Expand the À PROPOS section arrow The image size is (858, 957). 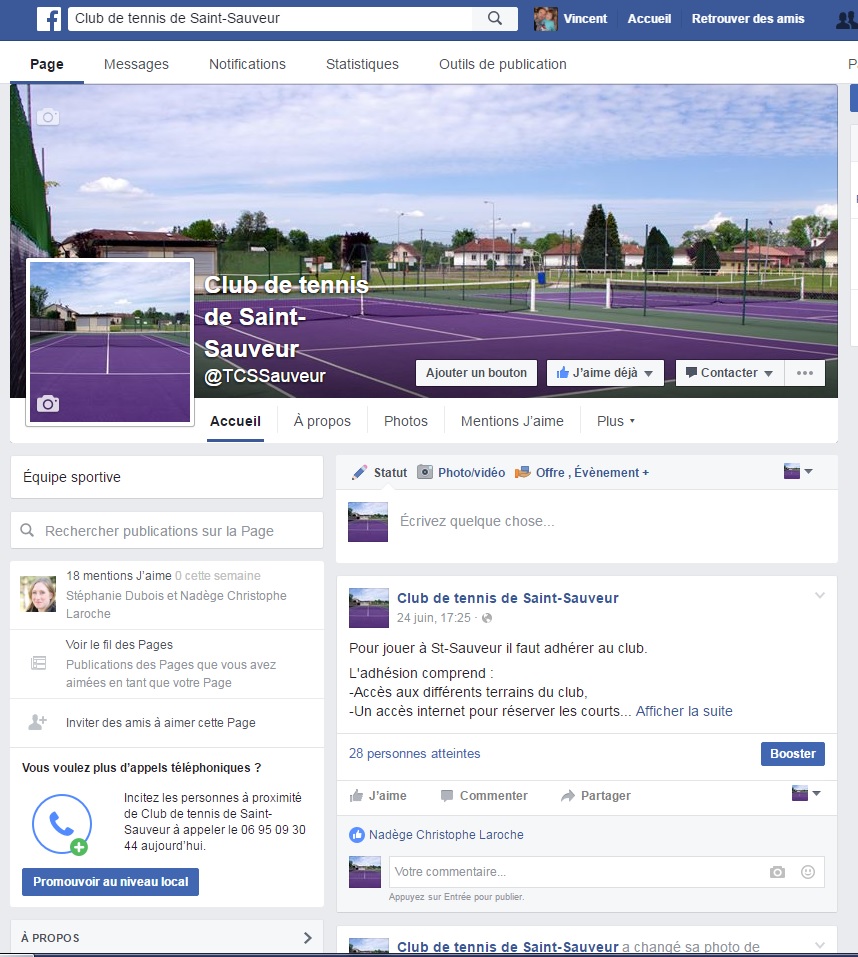click(308, 937)
